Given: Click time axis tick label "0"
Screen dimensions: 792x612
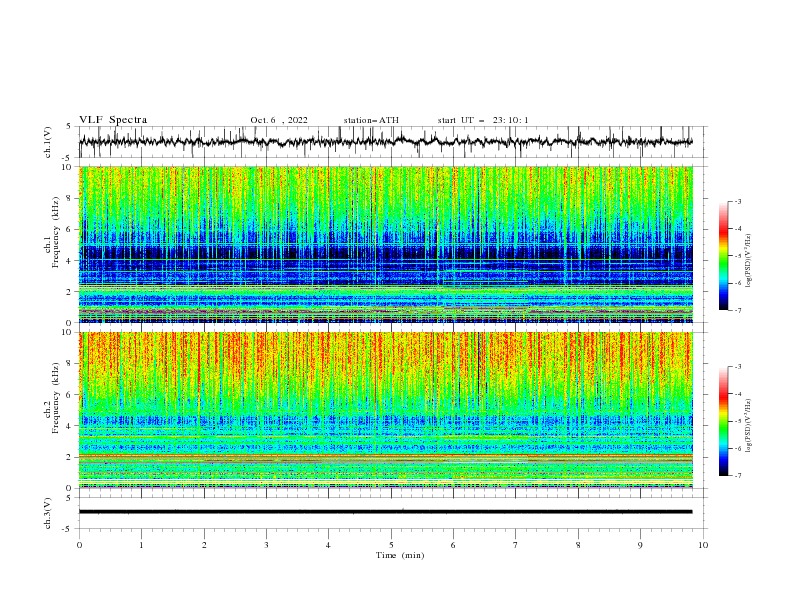Looking at the screenshot, I should (x=79, y=545).
